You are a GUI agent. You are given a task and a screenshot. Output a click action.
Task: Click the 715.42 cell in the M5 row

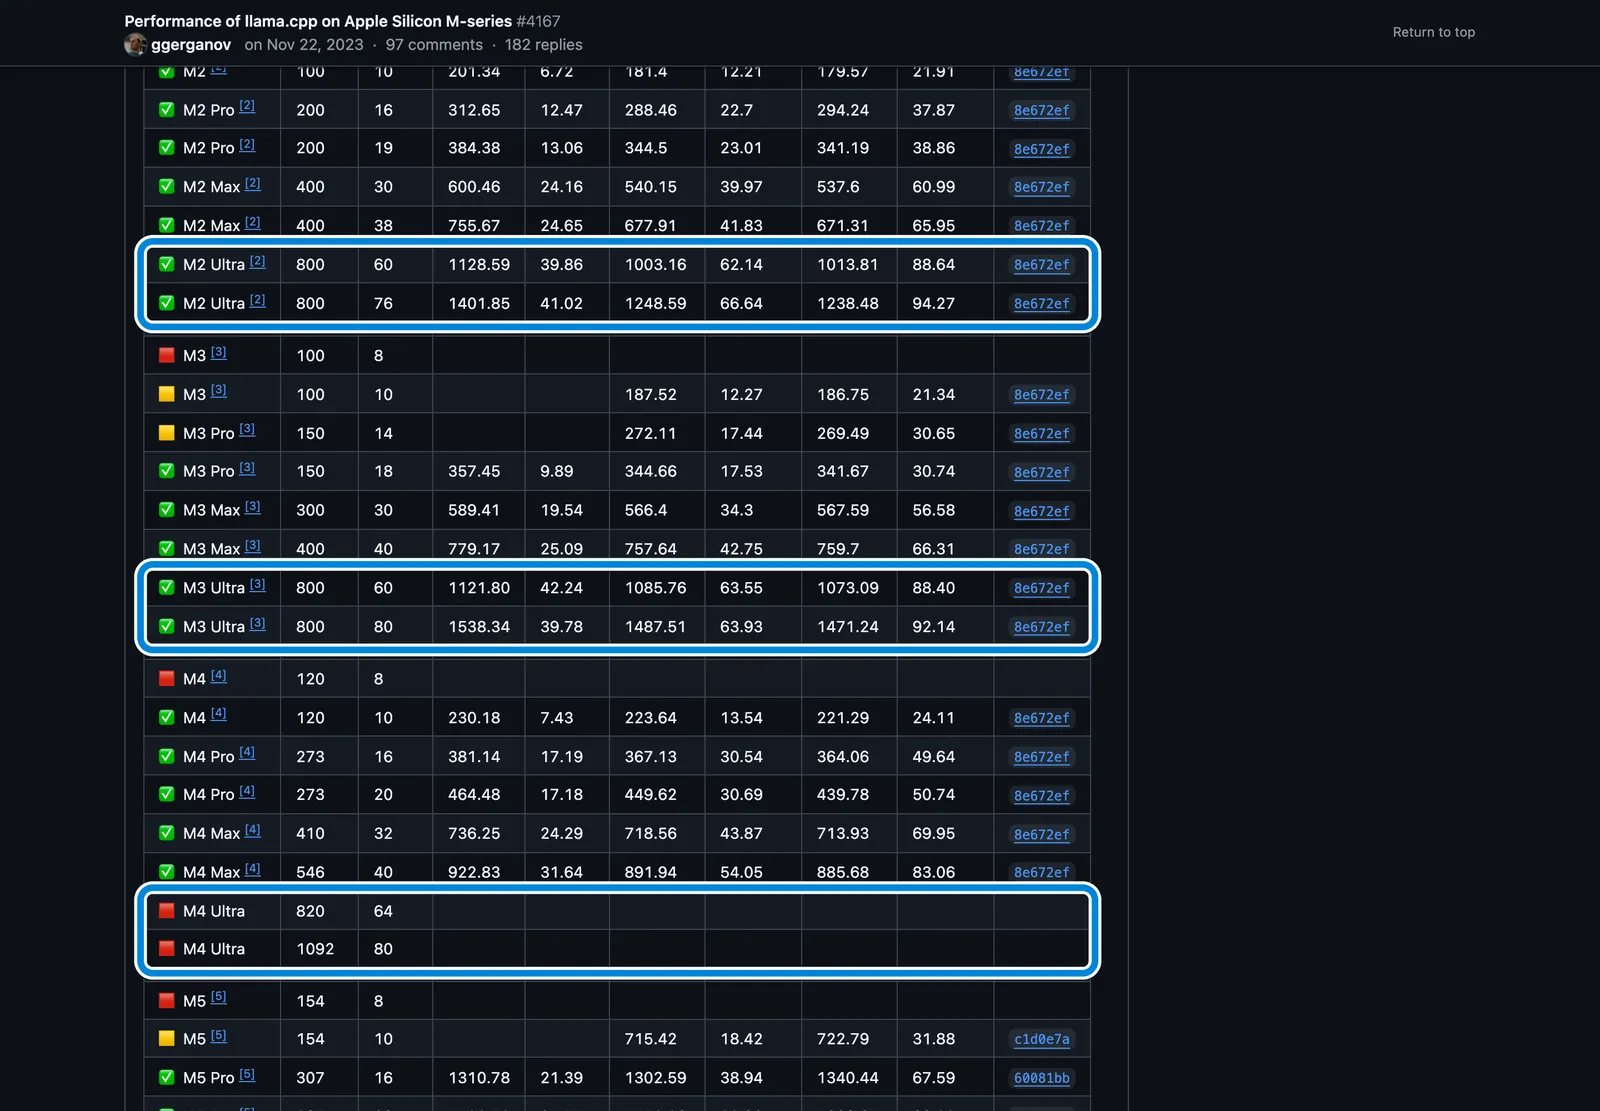pyautogui.click(x=651, y=1039)
